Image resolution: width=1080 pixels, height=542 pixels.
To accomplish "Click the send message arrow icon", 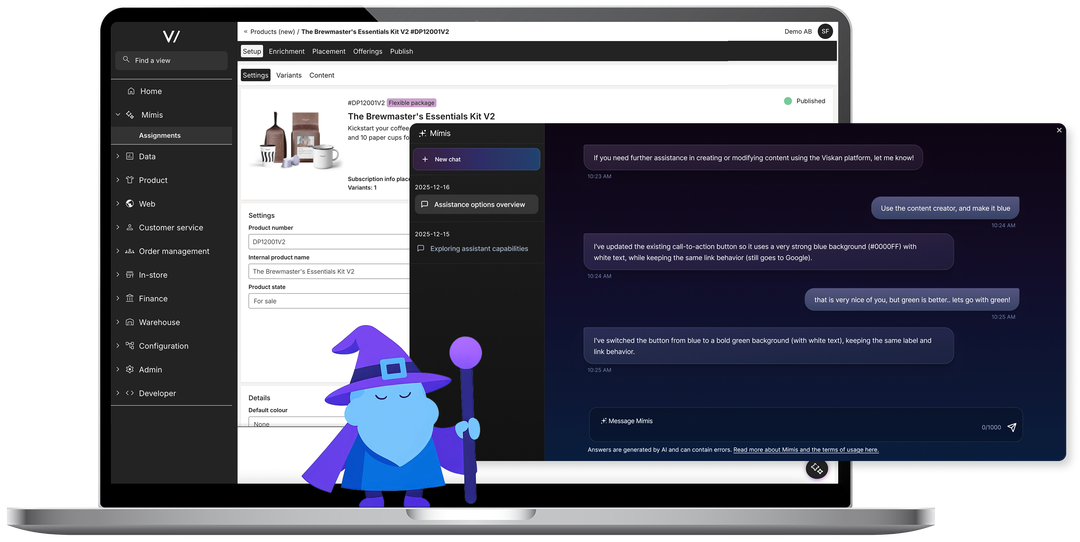I will (1011, 427).
